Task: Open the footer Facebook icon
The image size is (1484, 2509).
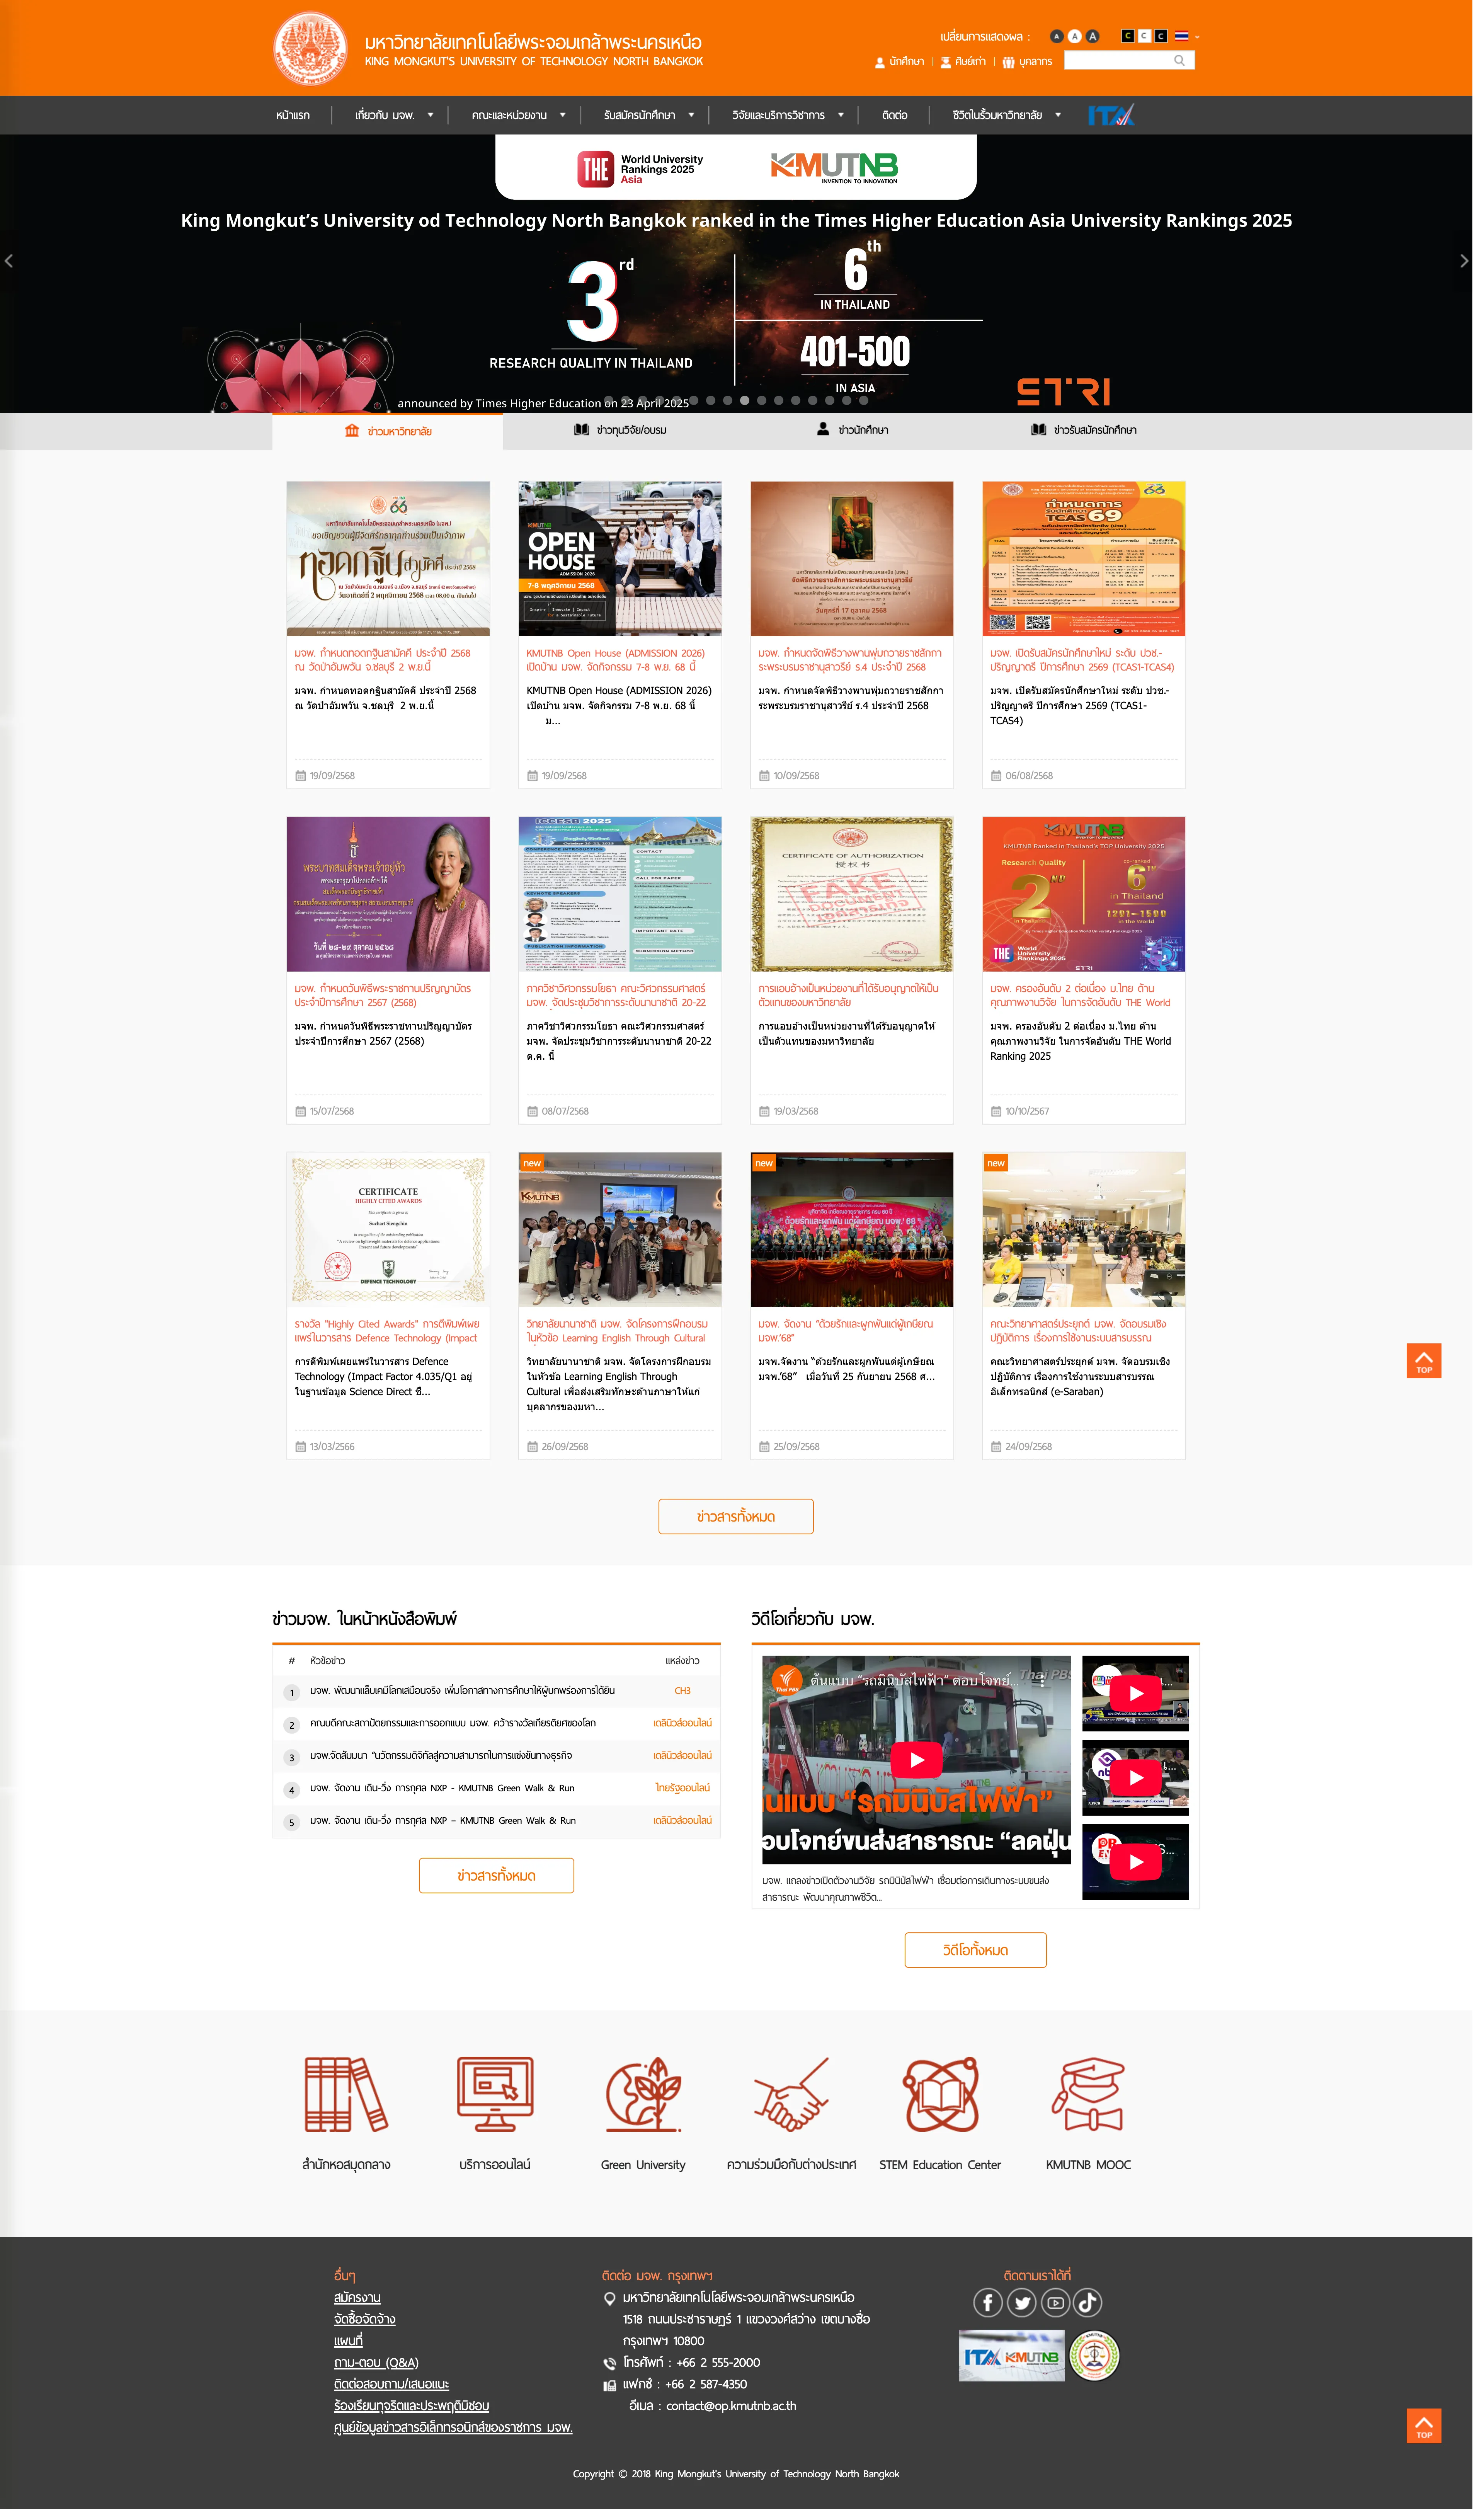Action: (x=988, y=2303)
